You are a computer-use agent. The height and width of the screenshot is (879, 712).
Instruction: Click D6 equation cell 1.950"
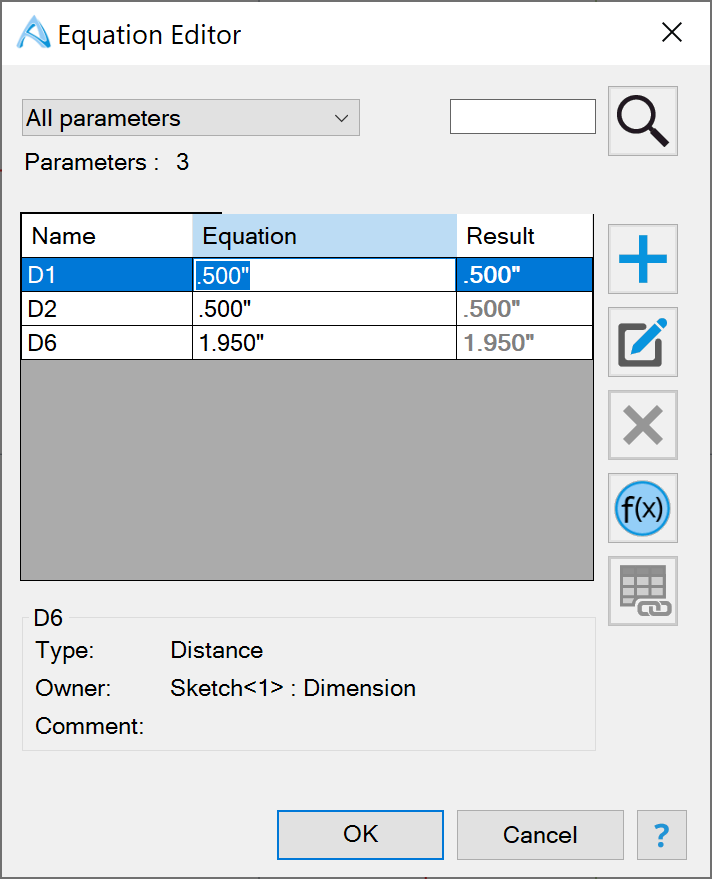[324, 343]
